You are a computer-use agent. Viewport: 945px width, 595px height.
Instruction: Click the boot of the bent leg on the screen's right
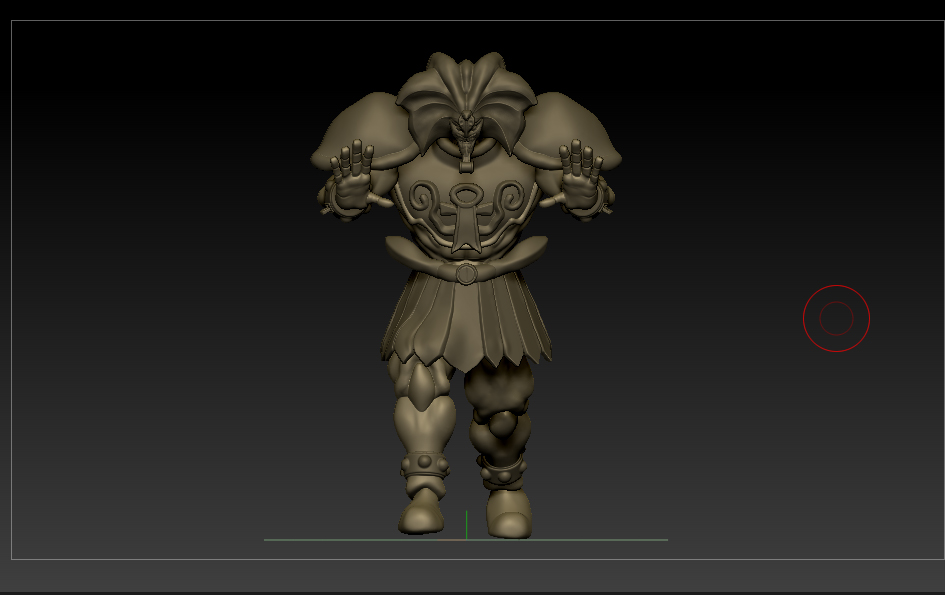click(x=509, y=514)
